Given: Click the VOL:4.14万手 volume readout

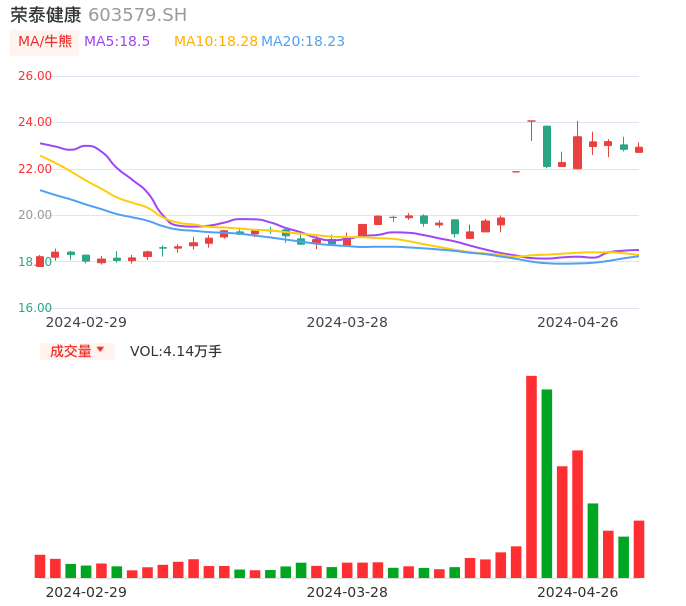Looking at the screenshot, I should tap(176, 351).
